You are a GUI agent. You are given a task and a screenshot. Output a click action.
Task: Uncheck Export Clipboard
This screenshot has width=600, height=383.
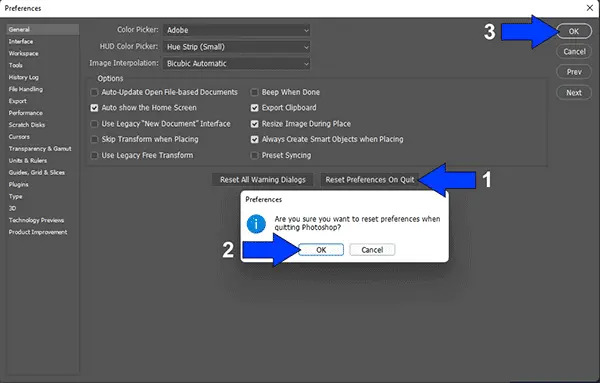tap(254, 108)
